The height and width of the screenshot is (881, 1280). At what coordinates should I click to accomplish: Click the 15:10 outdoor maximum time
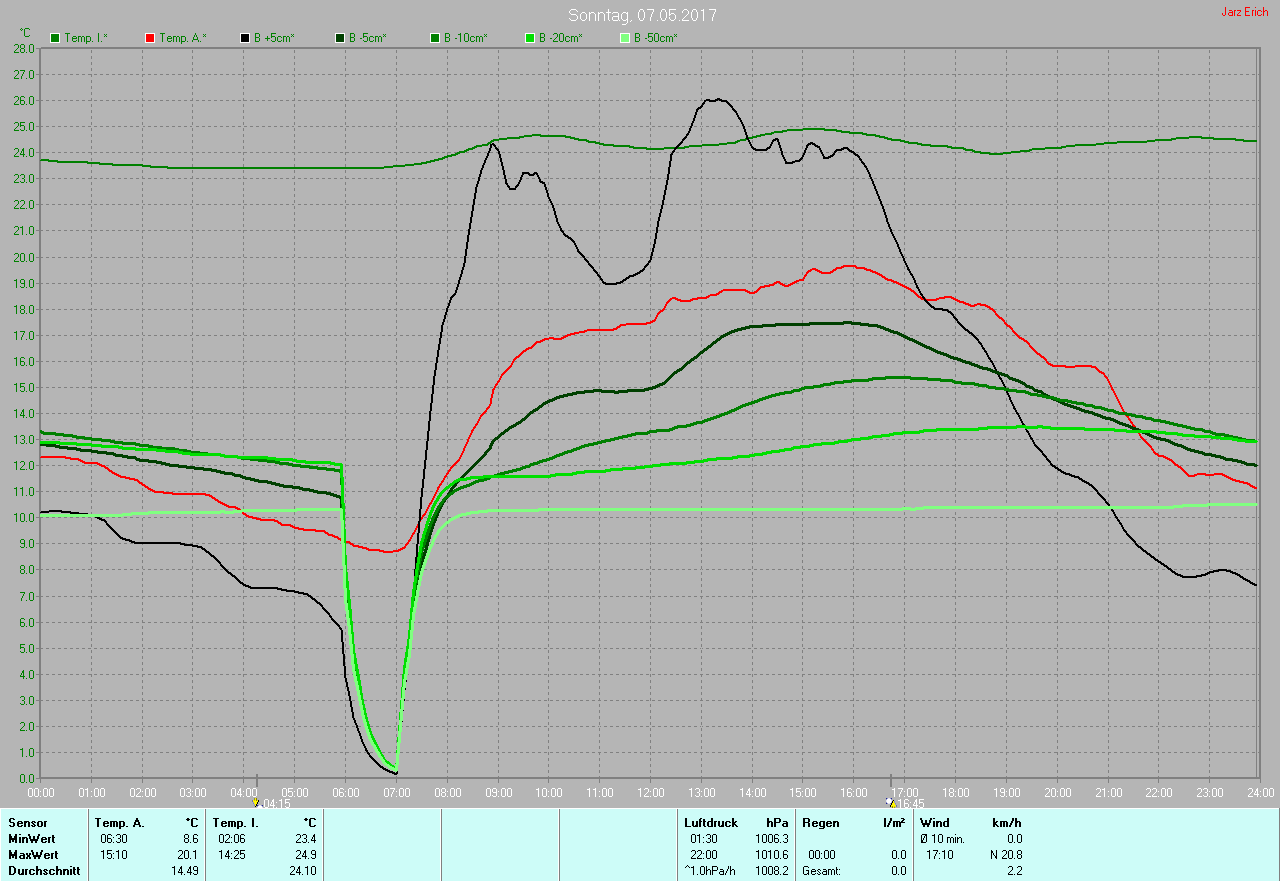tap(114, 855)
